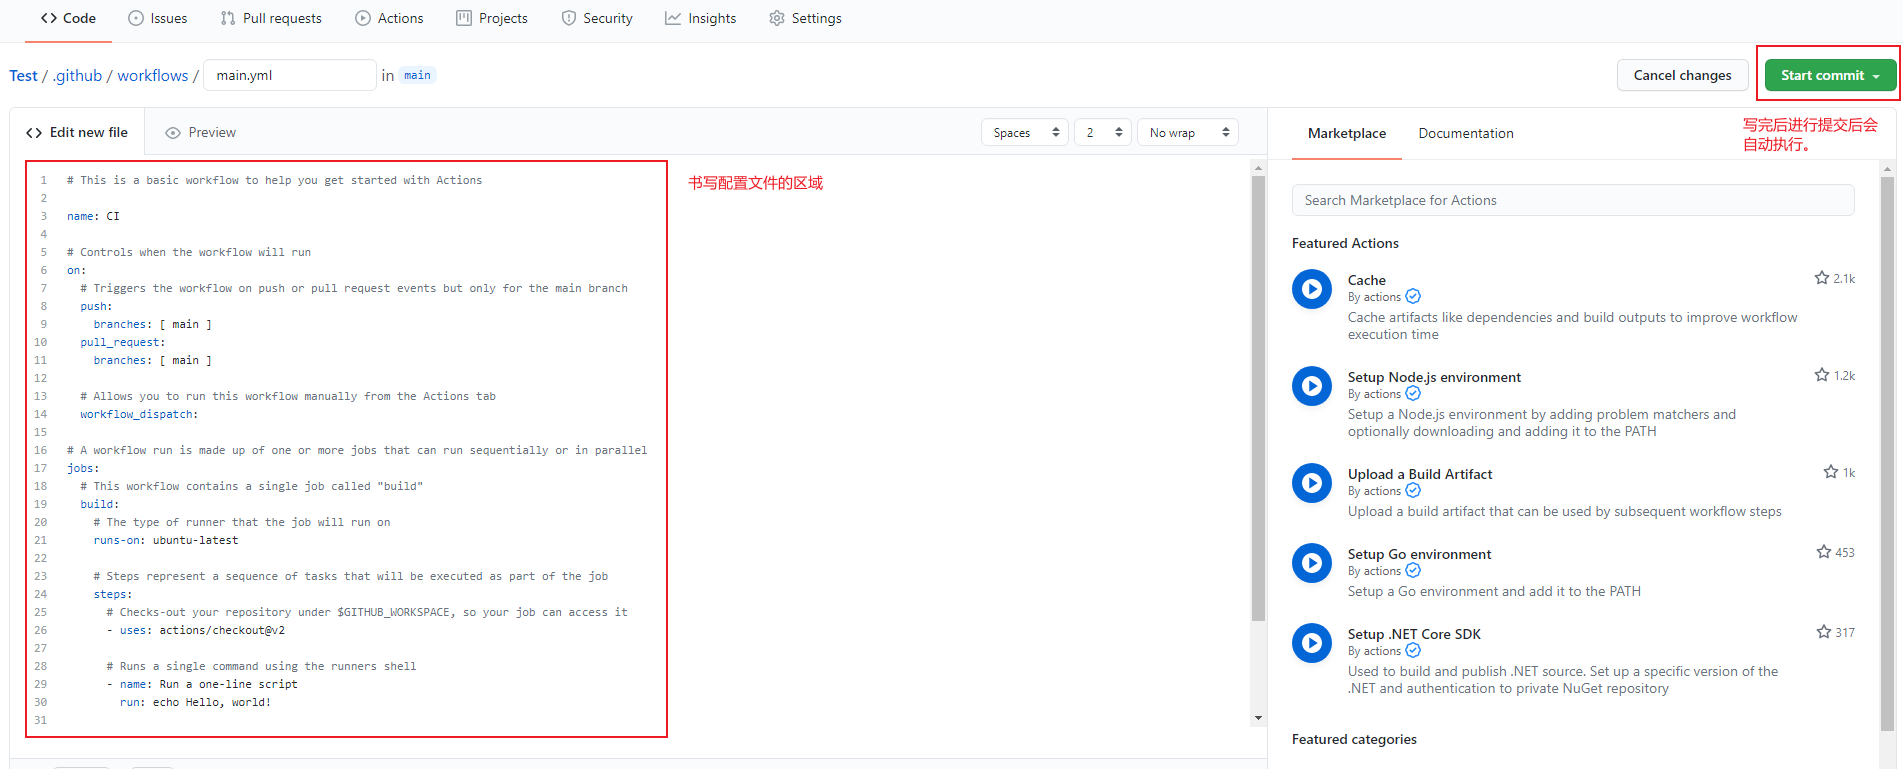Click the Search Marketplace for Actions field
The image size is (1903, 769).
click(x=1572, y=200)
